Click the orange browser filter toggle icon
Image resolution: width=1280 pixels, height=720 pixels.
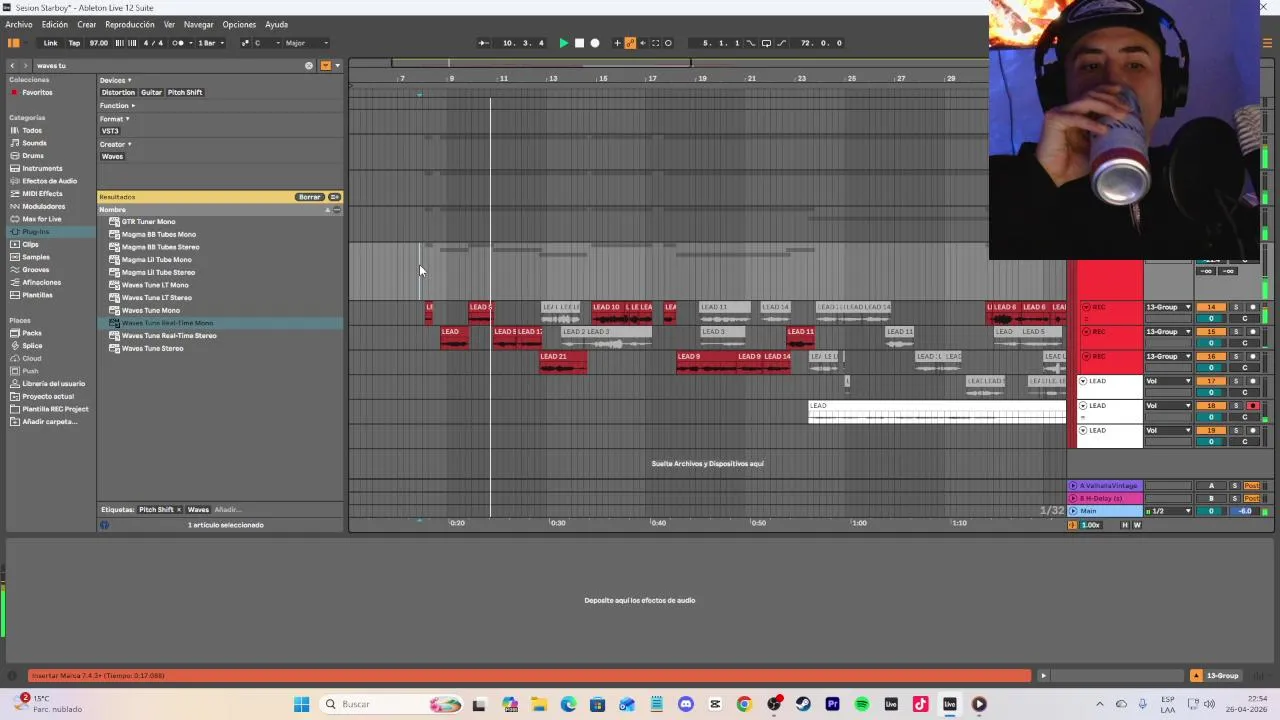(x=325, y=65)
